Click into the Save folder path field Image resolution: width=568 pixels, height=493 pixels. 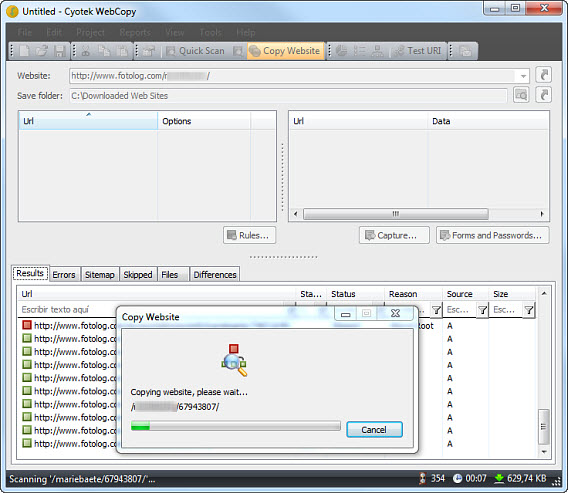coord(288,96)
